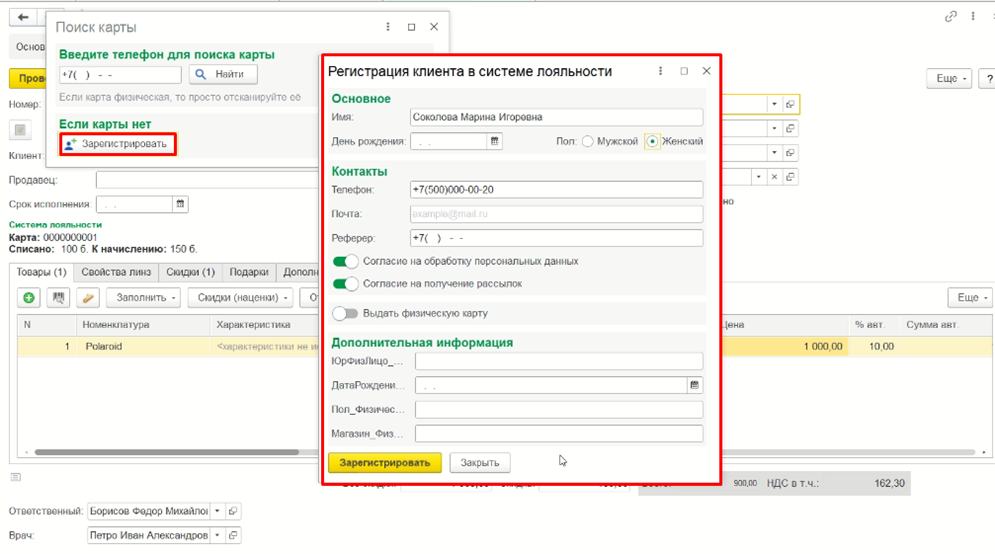Click the pencil edit icon in goods toolbar
Screen dimensions: 995x554
(x=88, y=298)
